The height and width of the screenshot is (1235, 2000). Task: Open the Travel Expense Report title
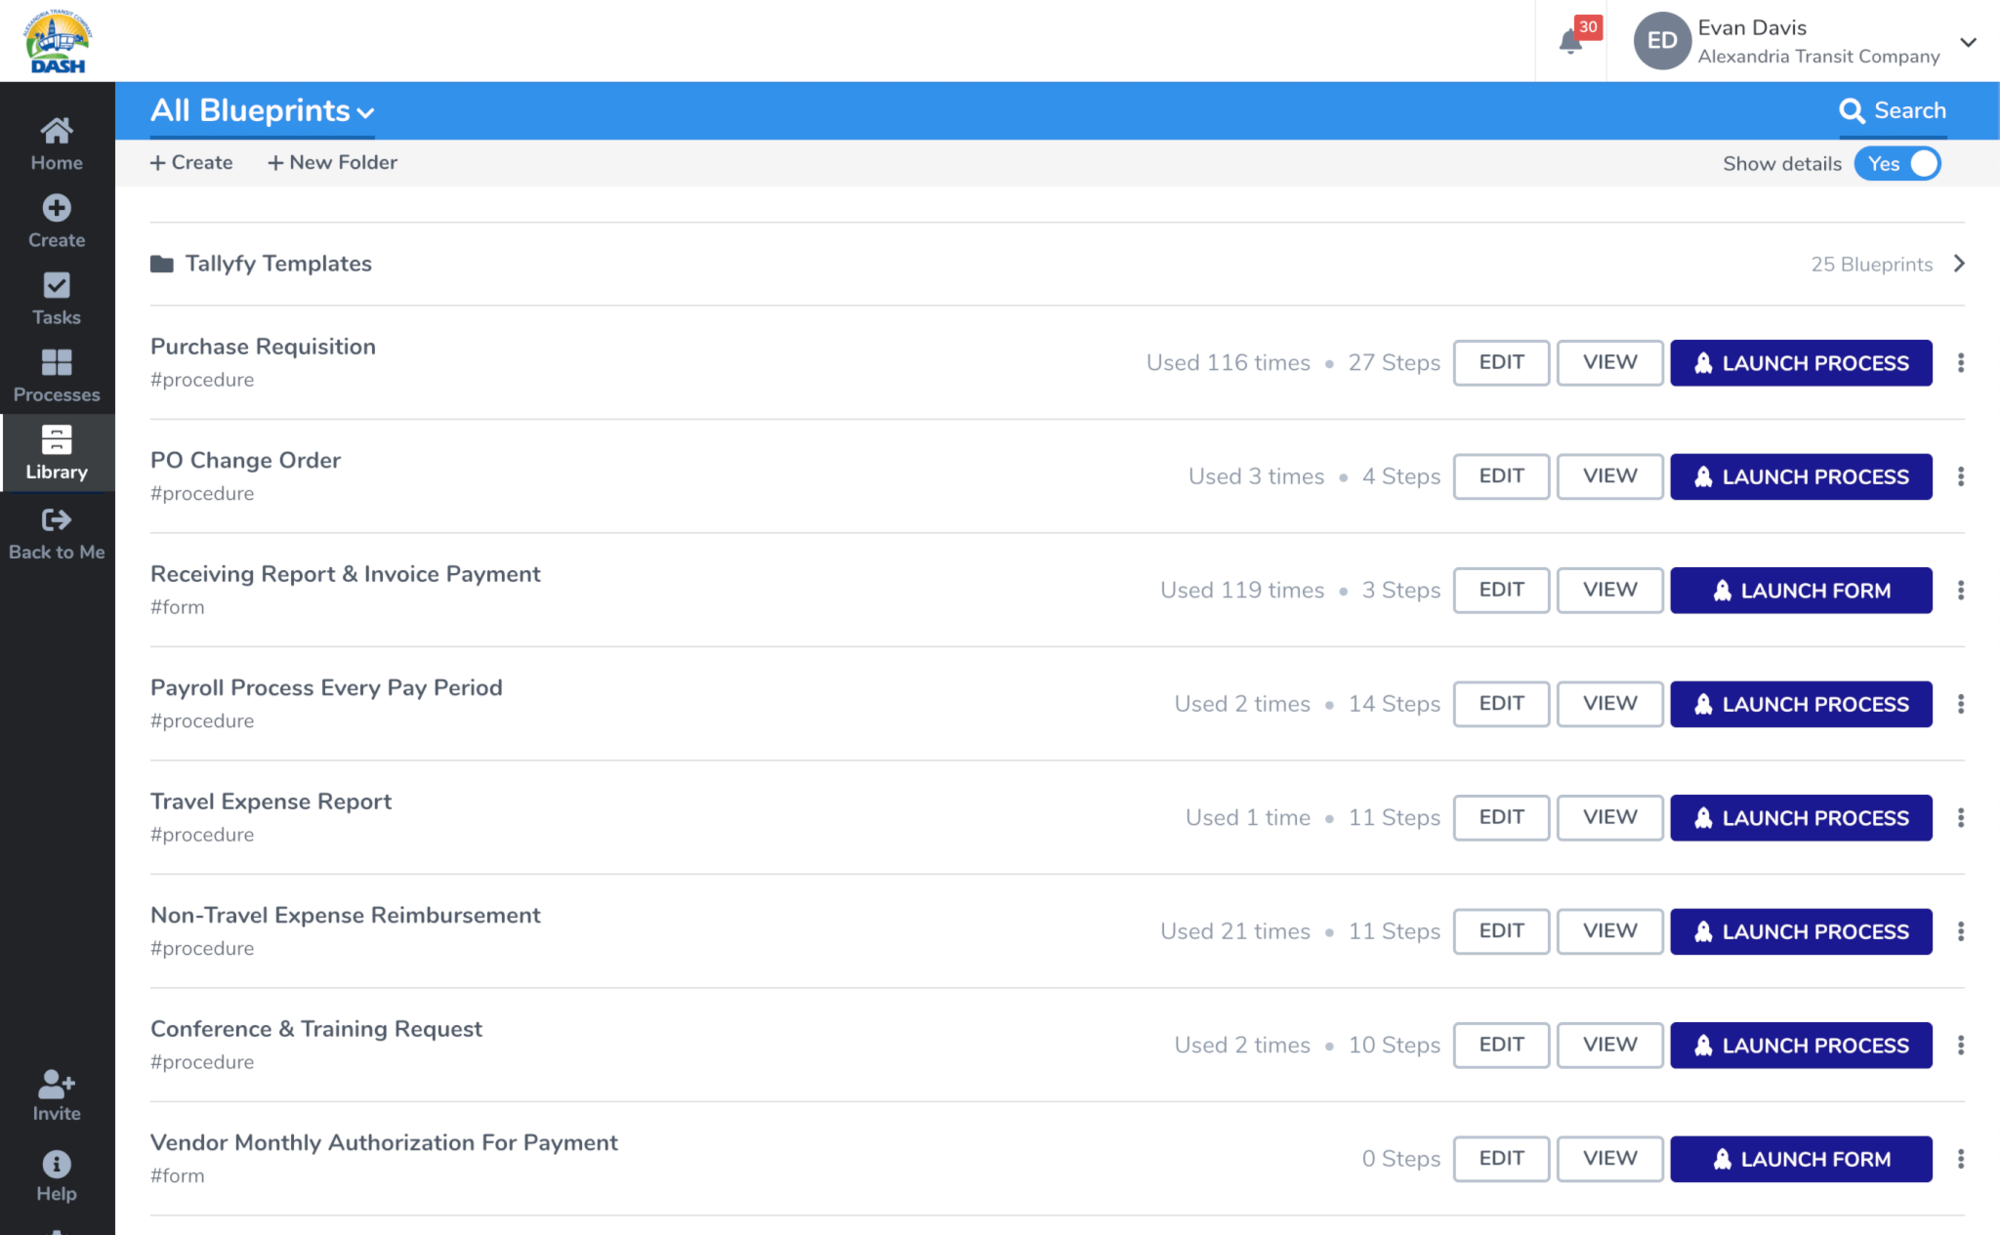coord(271,802)
